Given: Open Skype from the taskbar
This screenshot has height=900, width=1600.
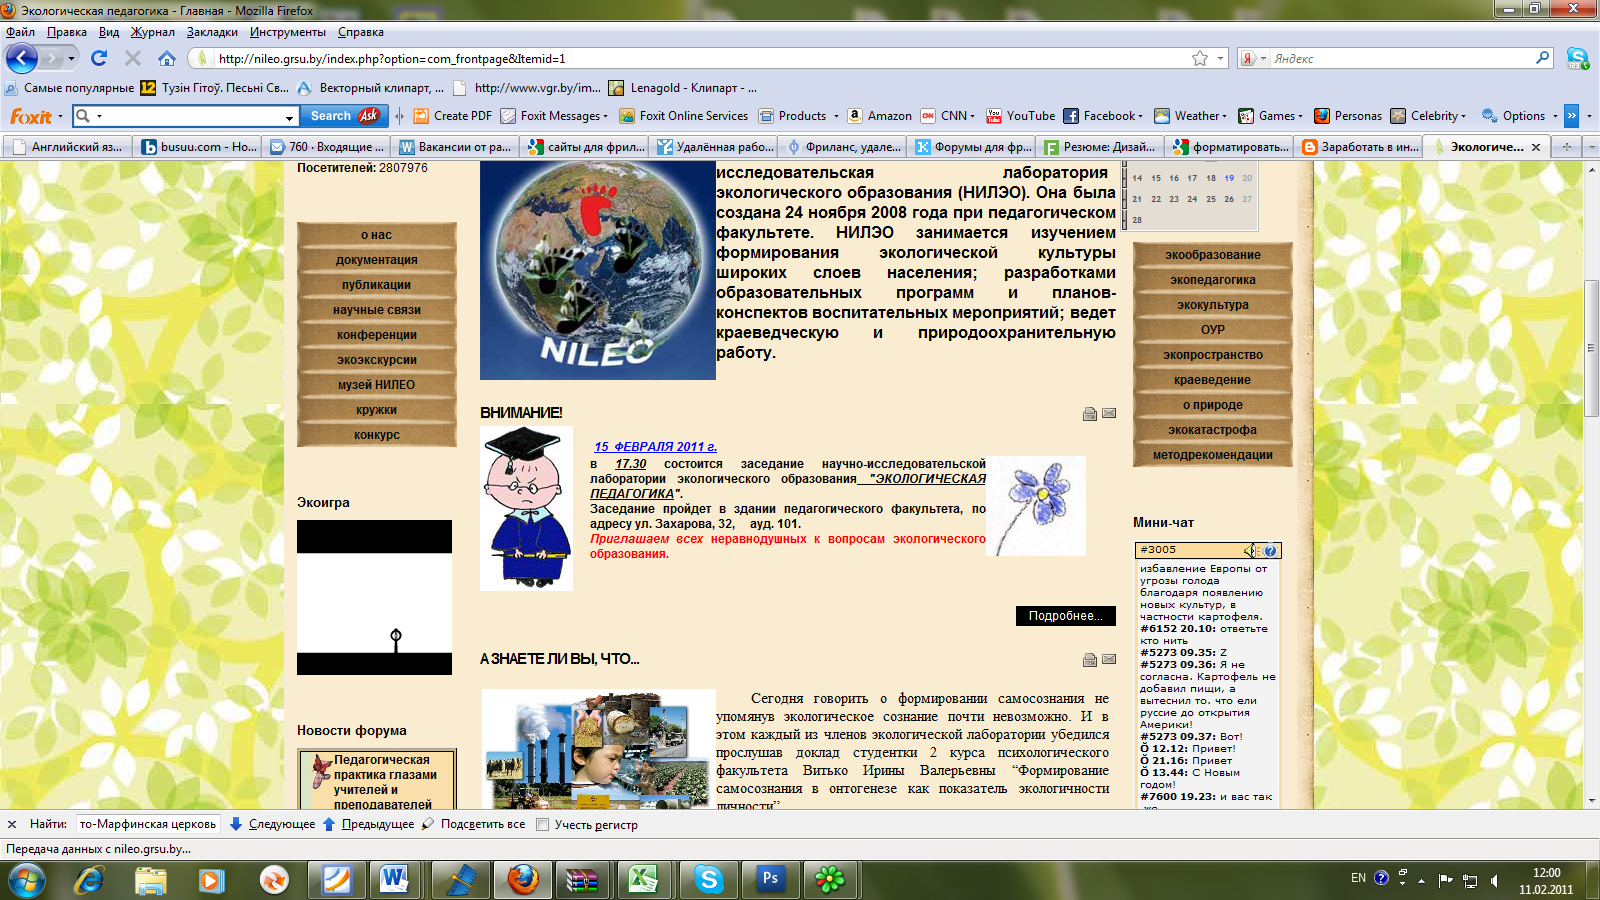Looking at the screenshot, I should [708, 880].
